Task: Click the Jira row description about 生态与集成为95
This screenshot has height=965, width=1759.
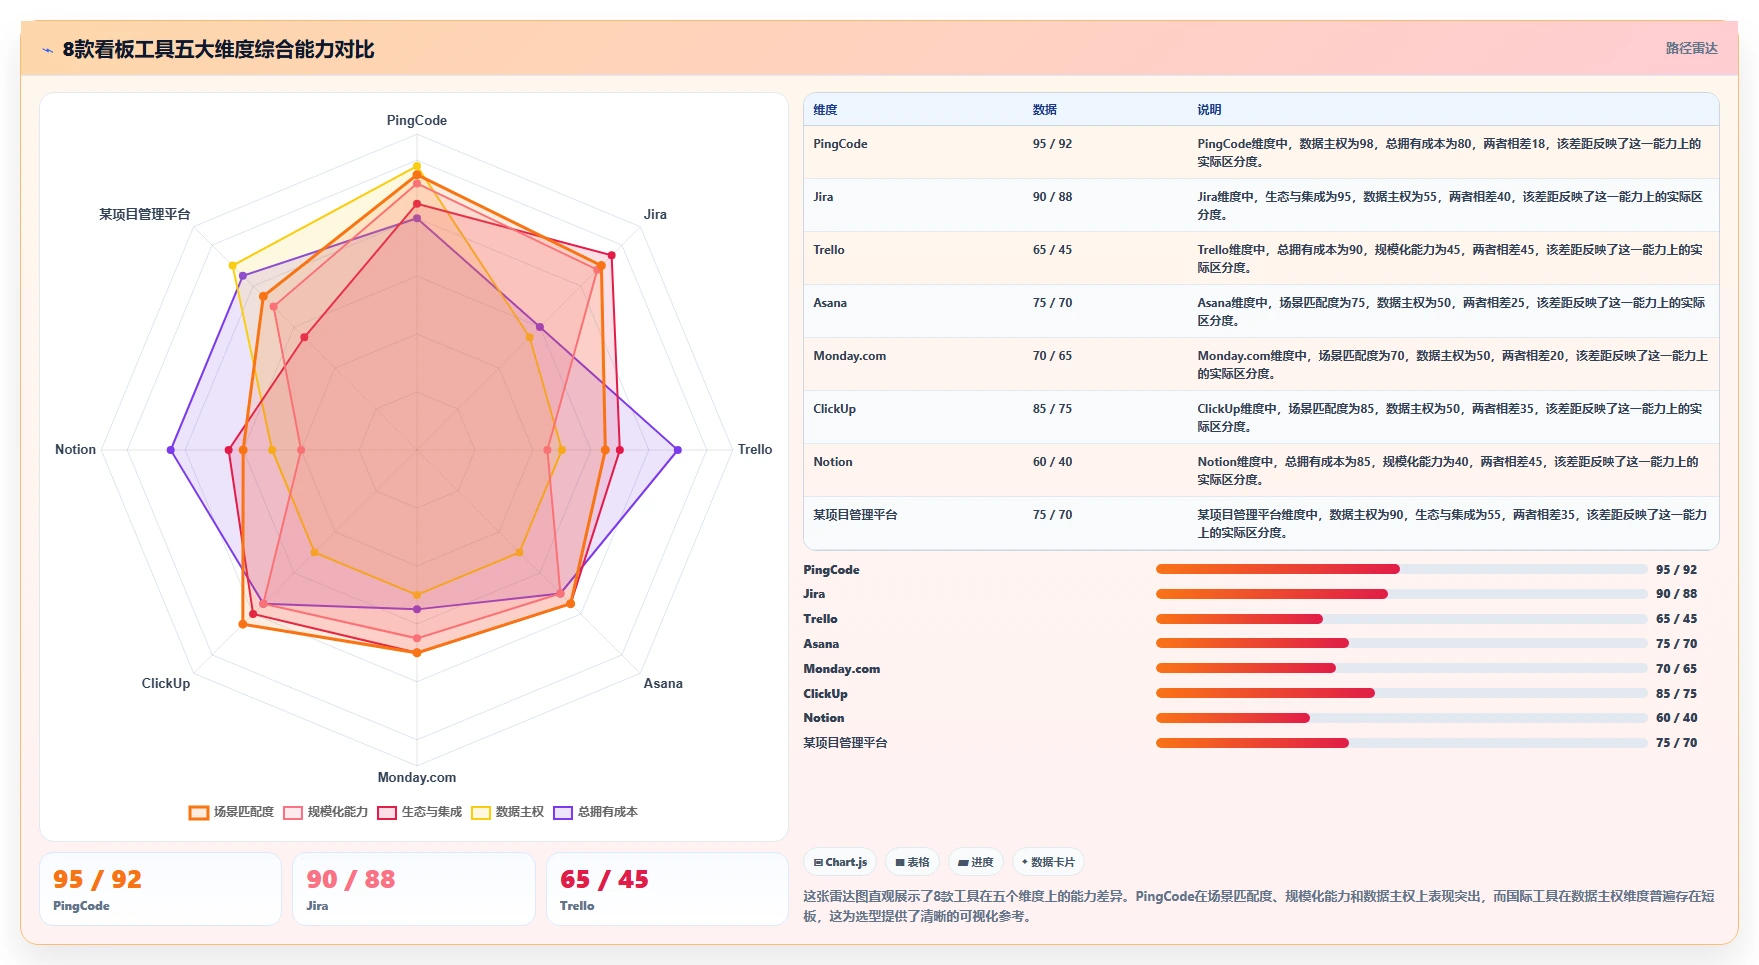Action: [x=1450, y=206]
